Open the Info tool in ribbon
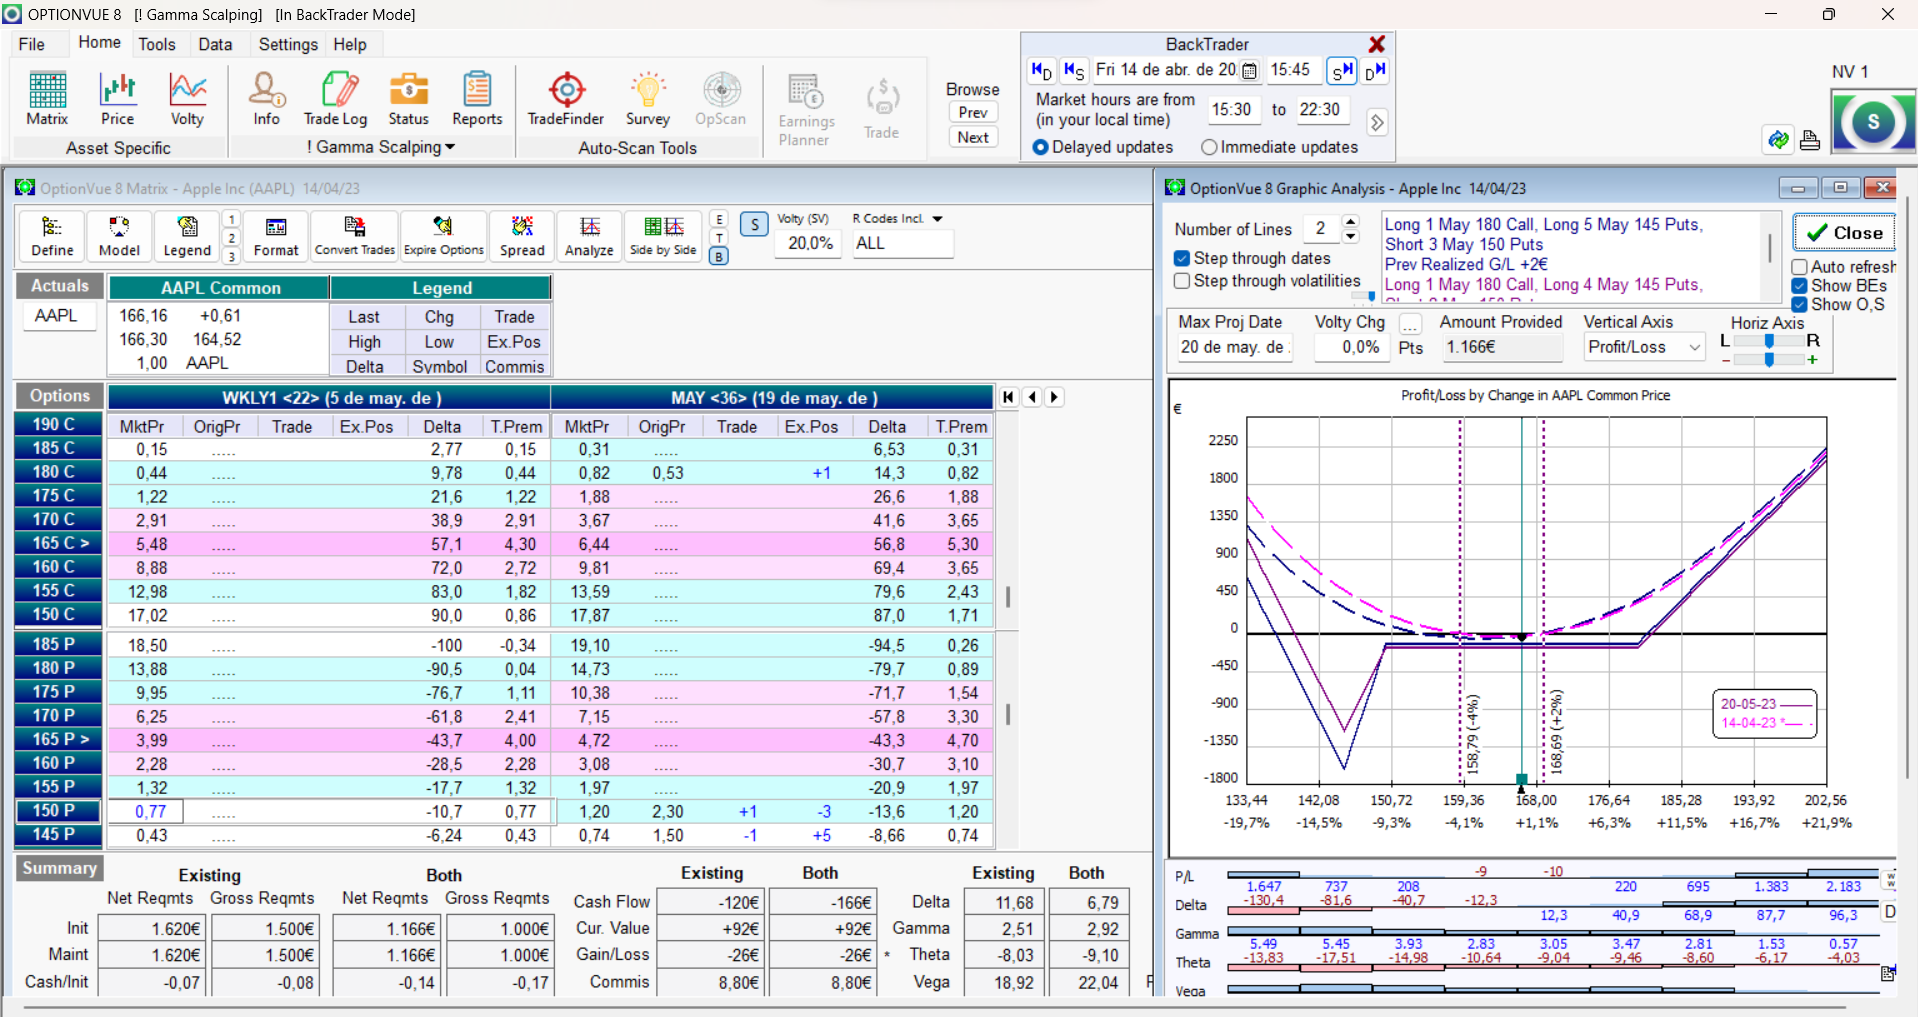Viewport: 1918px width, 1017px height. [266, 98]
